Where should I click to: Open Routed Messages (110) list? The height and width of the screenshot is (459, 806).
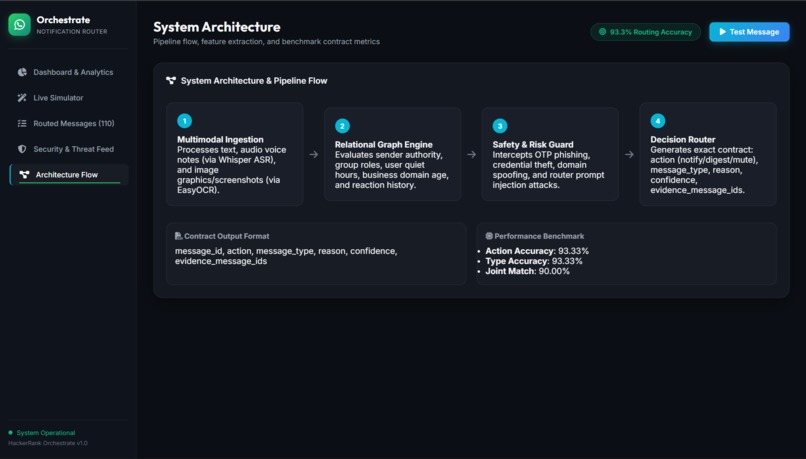tap(68, 123)
